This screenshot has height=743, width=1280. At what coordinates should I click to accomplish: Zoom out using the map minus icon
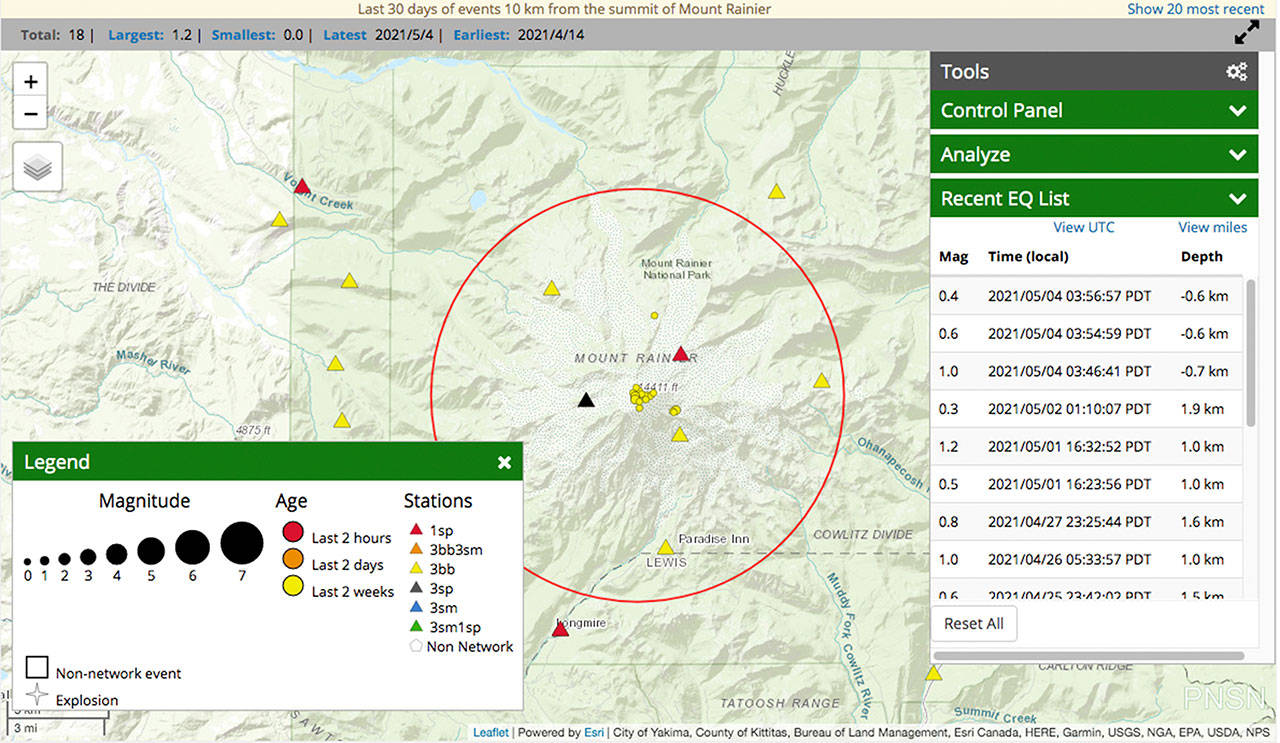point(30,113)
